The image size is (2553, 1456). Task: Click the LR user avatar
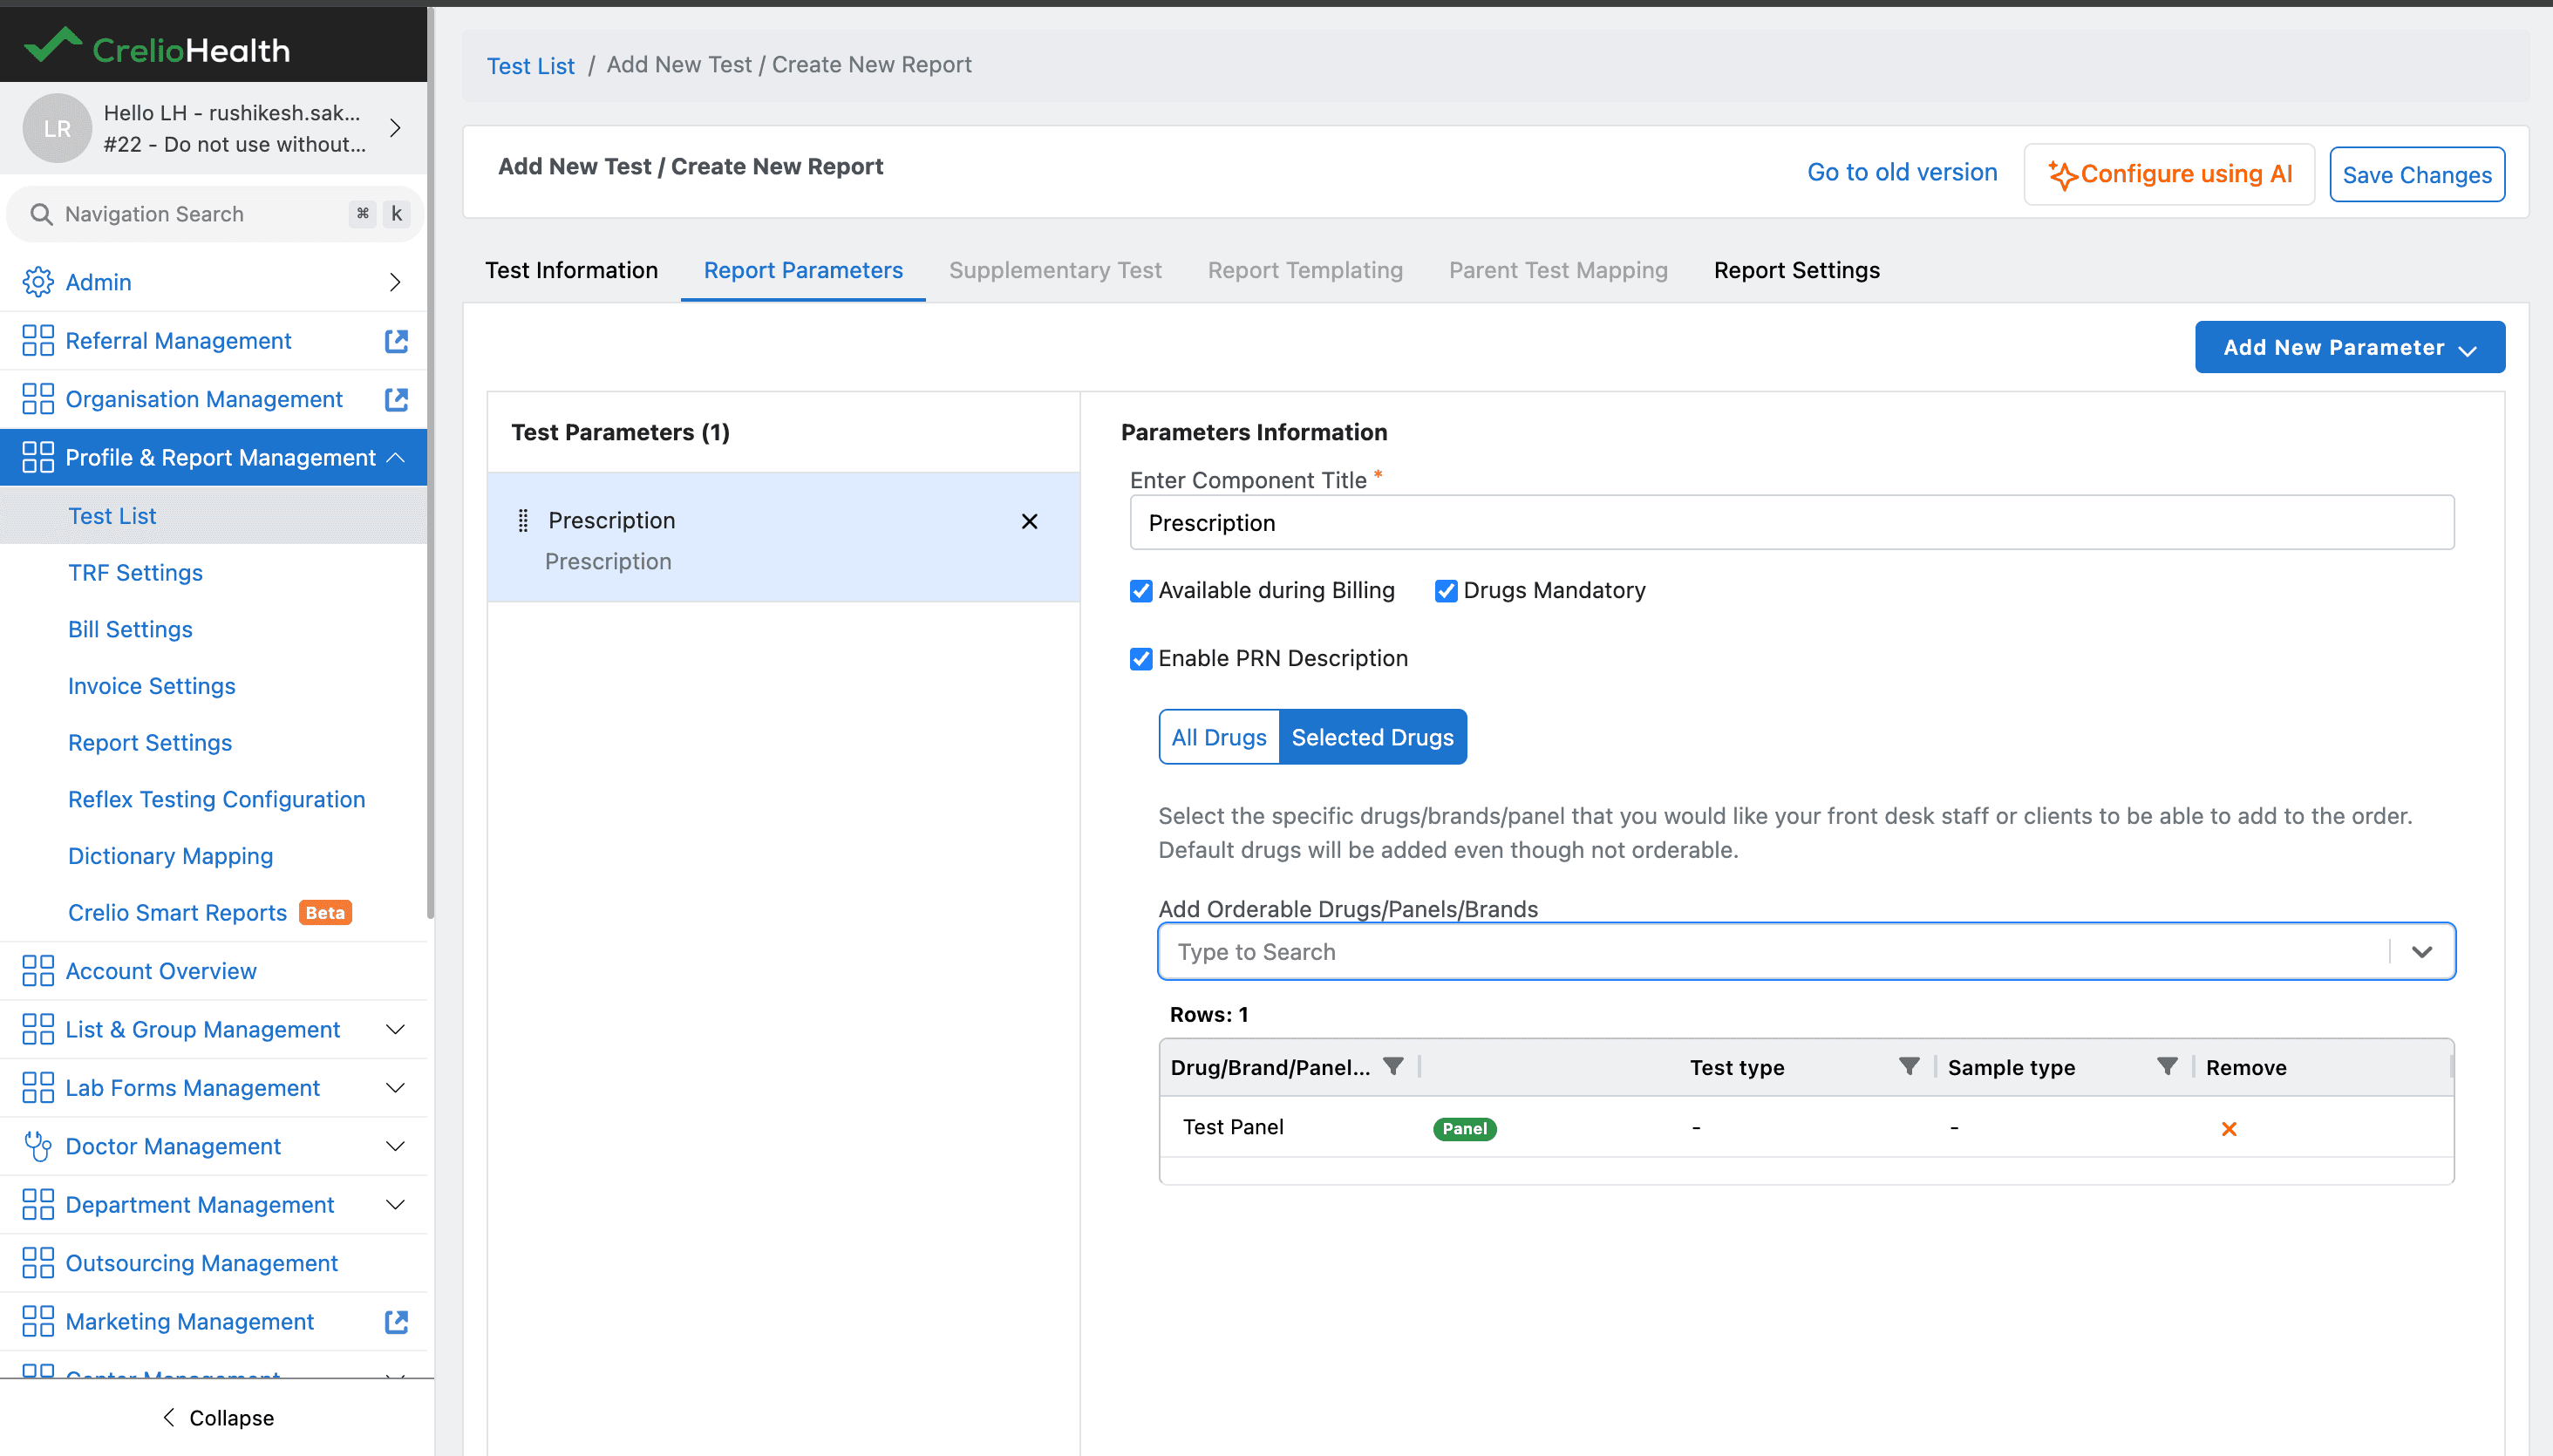click(x=57, y=128)
